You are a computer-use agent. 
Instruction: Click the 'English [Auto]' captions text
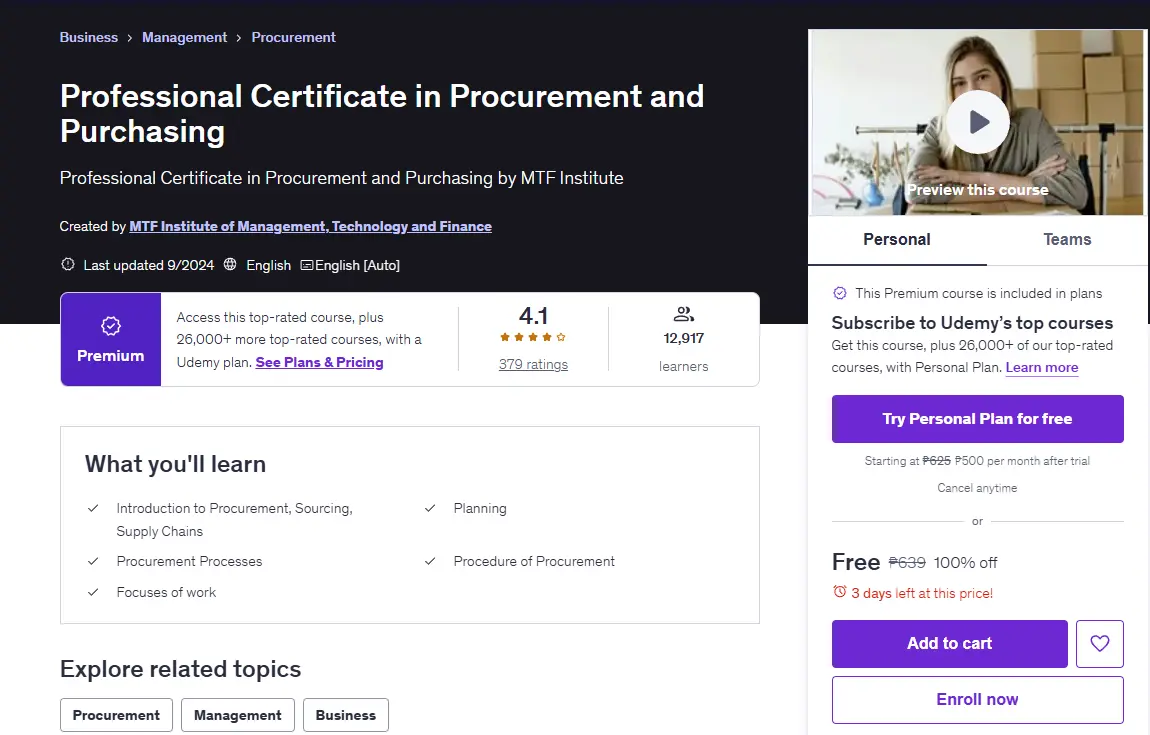pos(357,265)
